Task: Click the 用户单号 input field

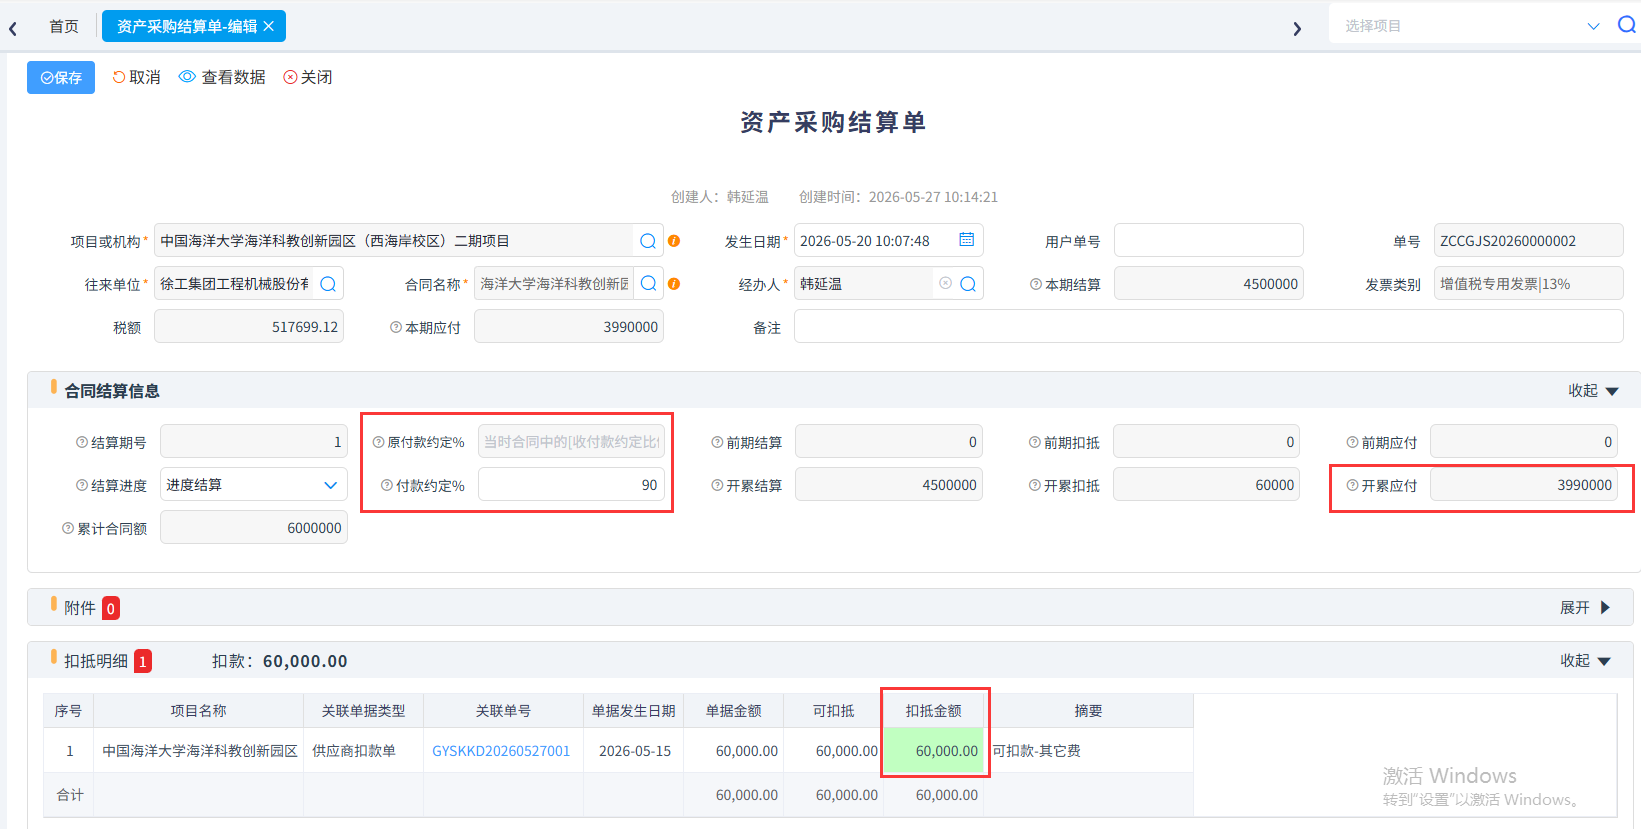Action: 1209,241
